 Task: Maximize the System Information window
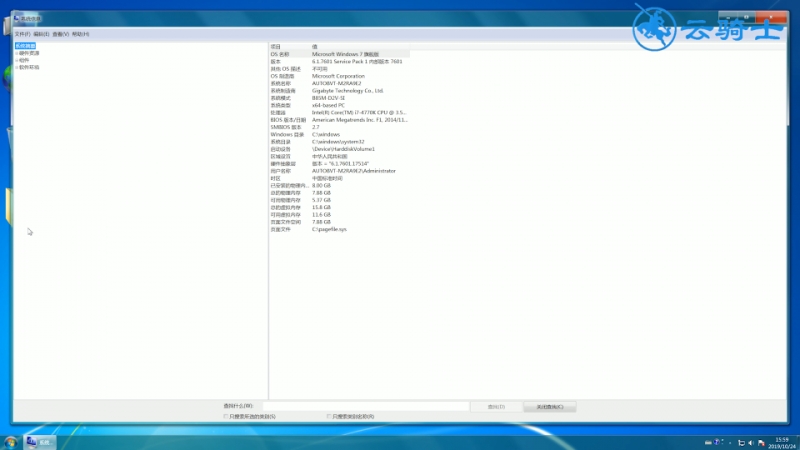point(746,18)
